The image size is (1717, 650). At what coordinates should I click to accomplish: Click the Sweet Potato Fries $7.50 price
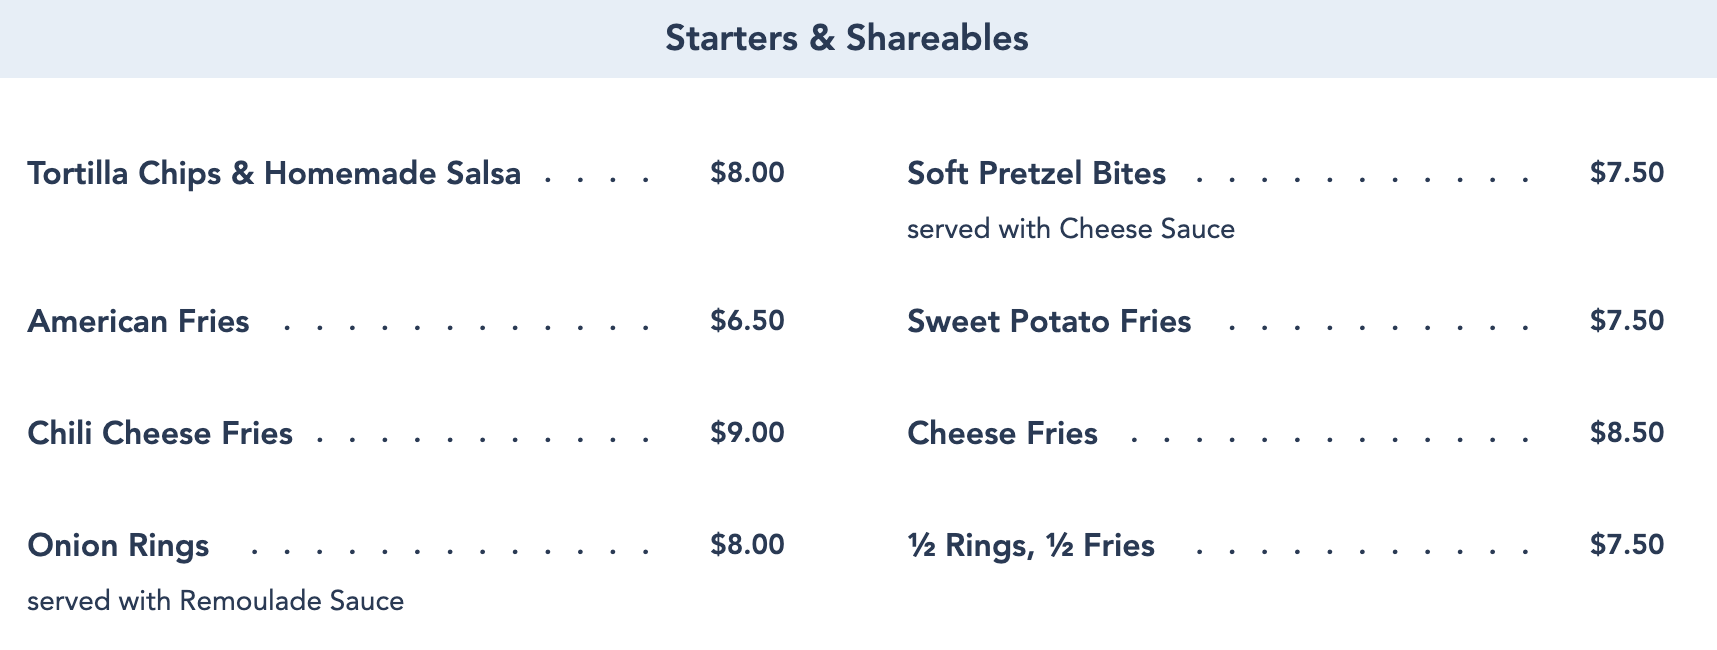click(x=1627, y=321)
